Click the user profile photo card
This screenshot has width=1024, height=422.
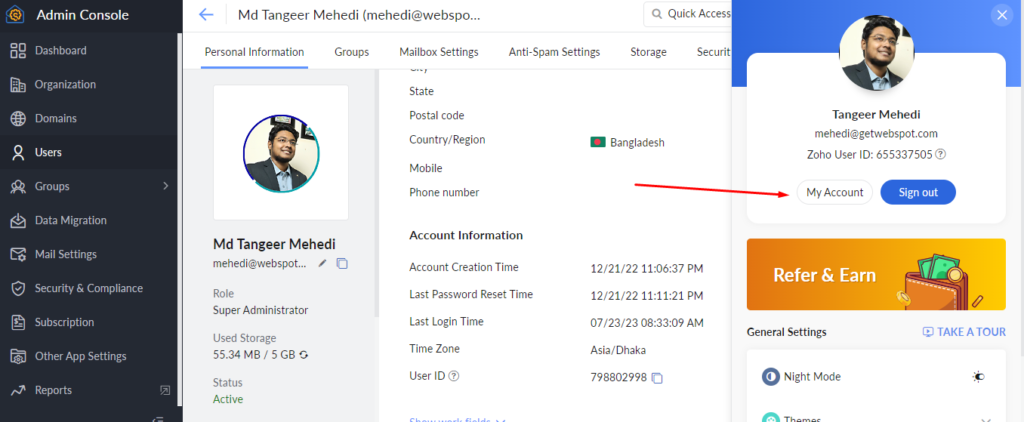[x=281, y=152]
